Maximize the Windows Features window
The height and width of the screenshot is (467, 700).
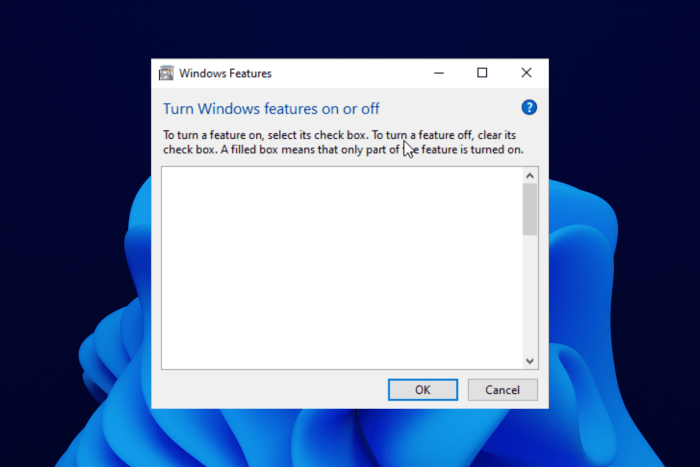(482, 73)
